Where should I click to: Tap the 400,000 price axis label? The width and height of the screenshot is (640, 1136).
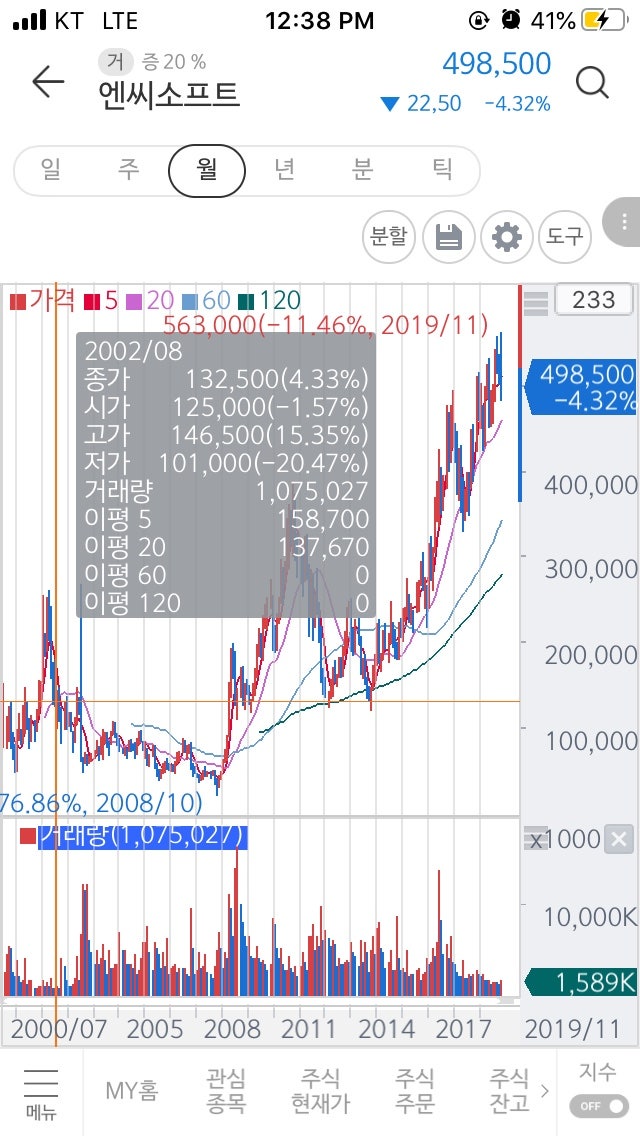point(590,485)
